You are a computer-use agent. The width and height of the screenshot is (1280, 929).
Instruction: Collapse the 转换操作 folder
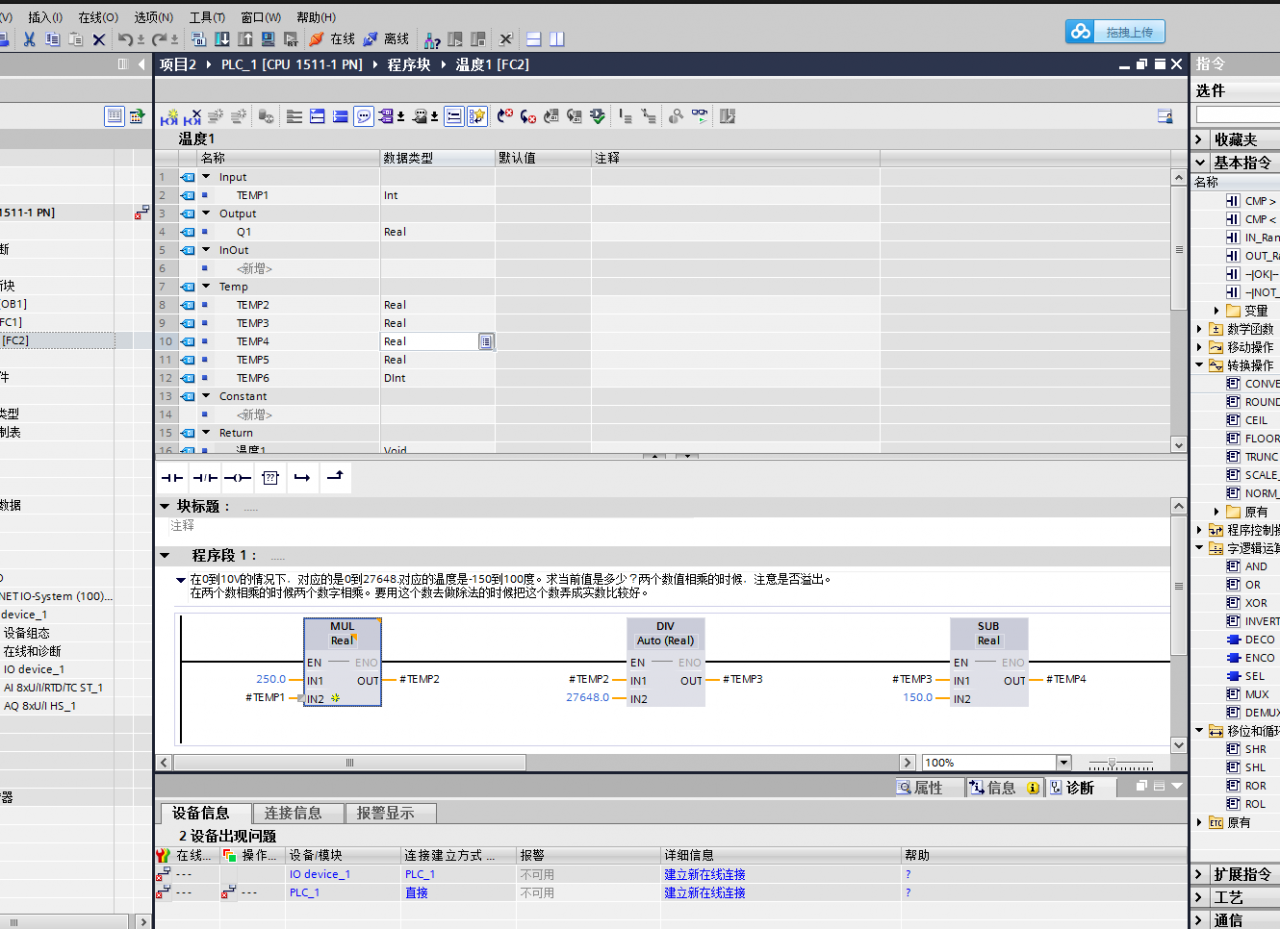point(1200,365)
